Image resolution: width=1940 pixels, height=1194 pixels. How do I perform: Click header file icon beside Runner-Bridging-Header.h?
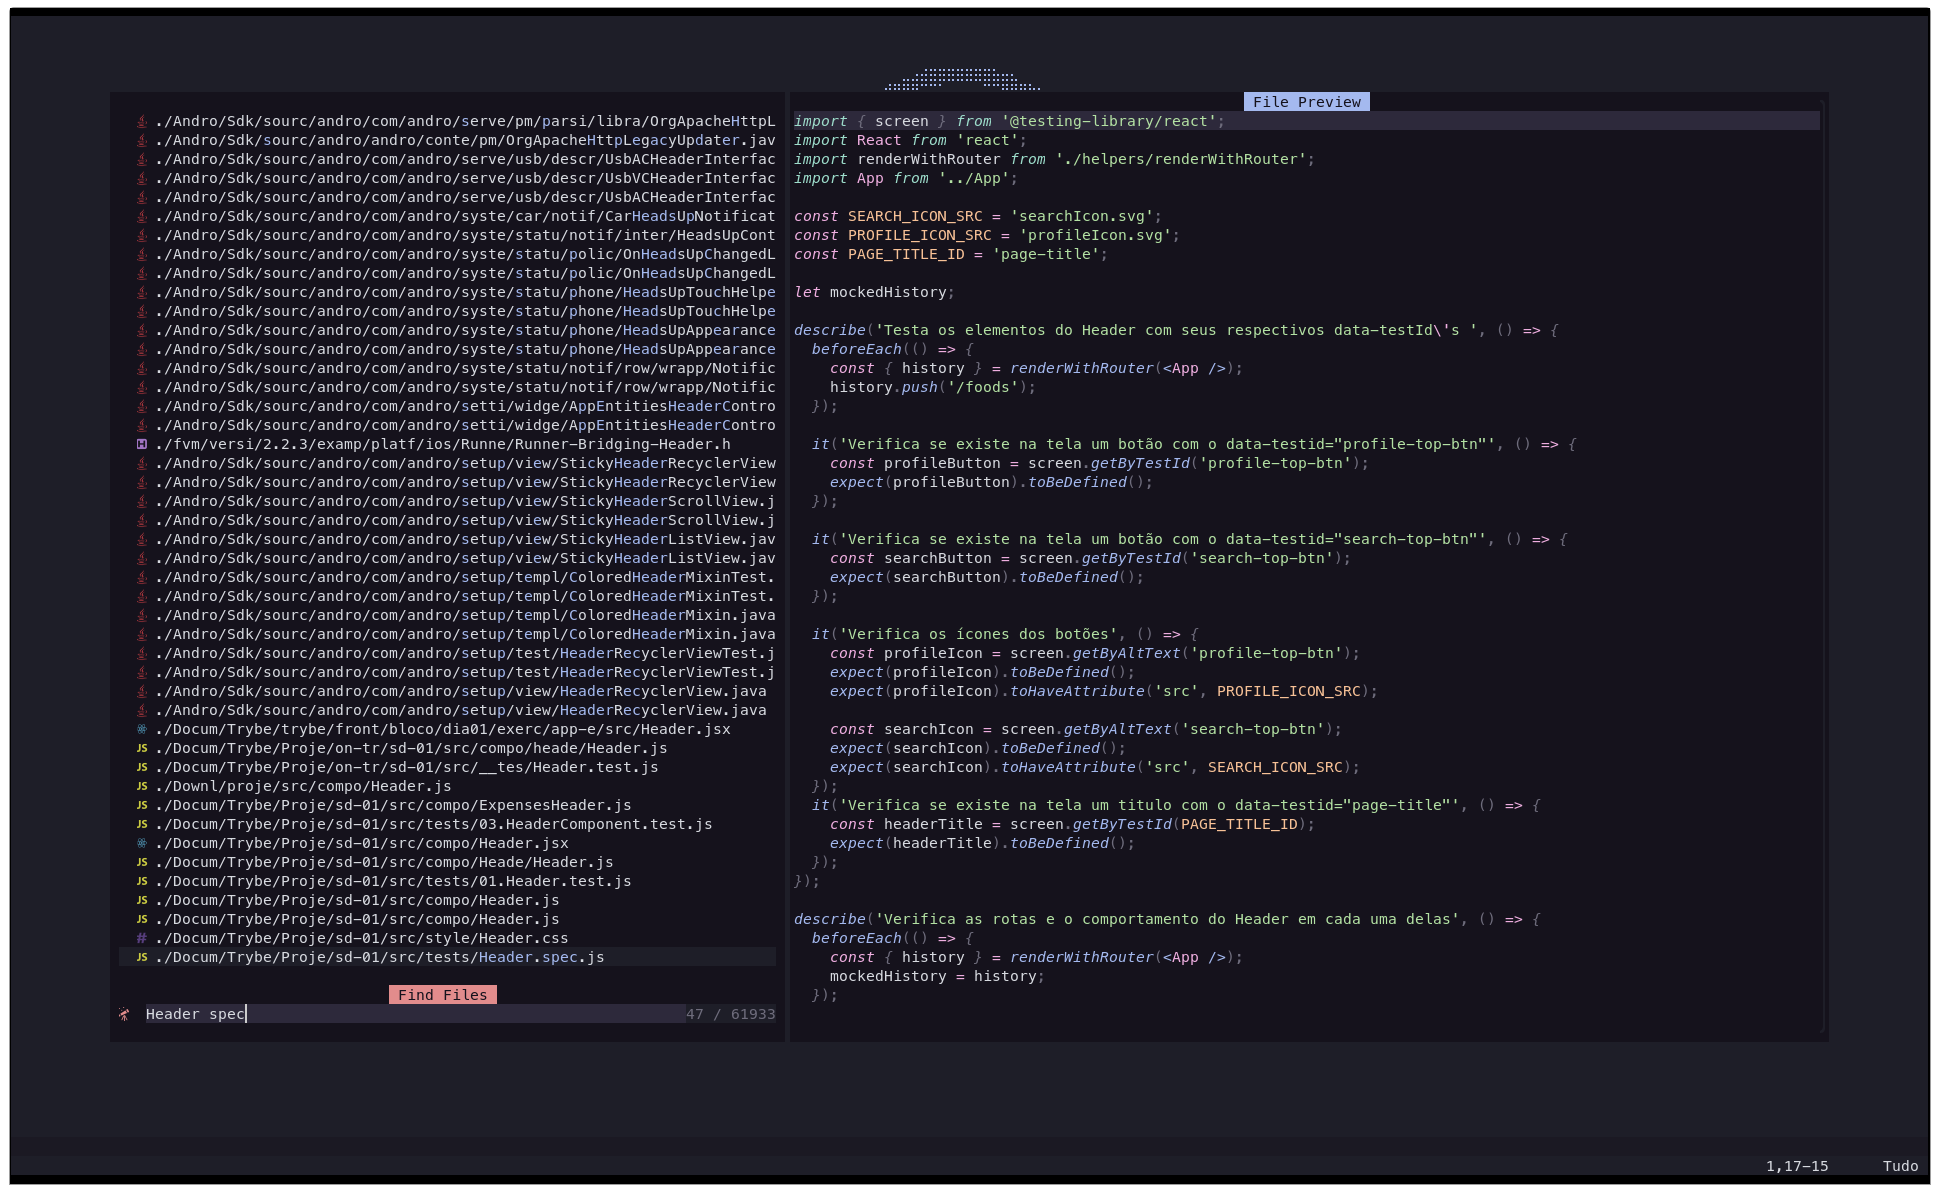click(142, 444)
